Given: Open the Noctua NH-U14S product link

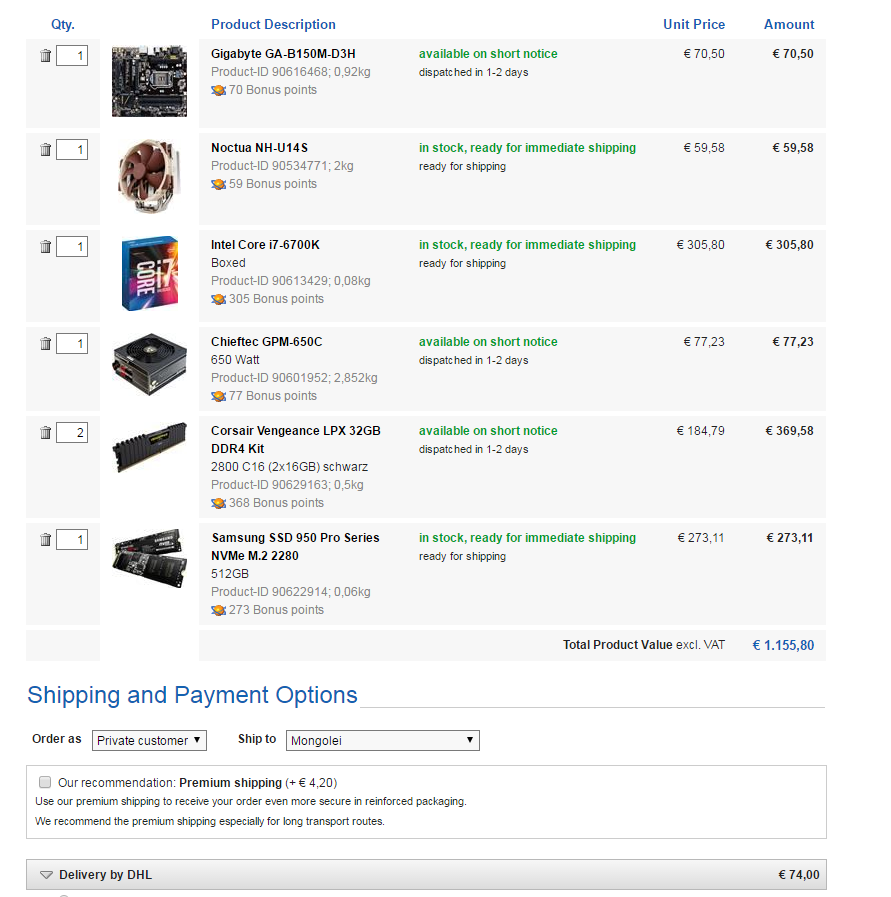Looking at the screenshot, I should (x=259, y=148).
